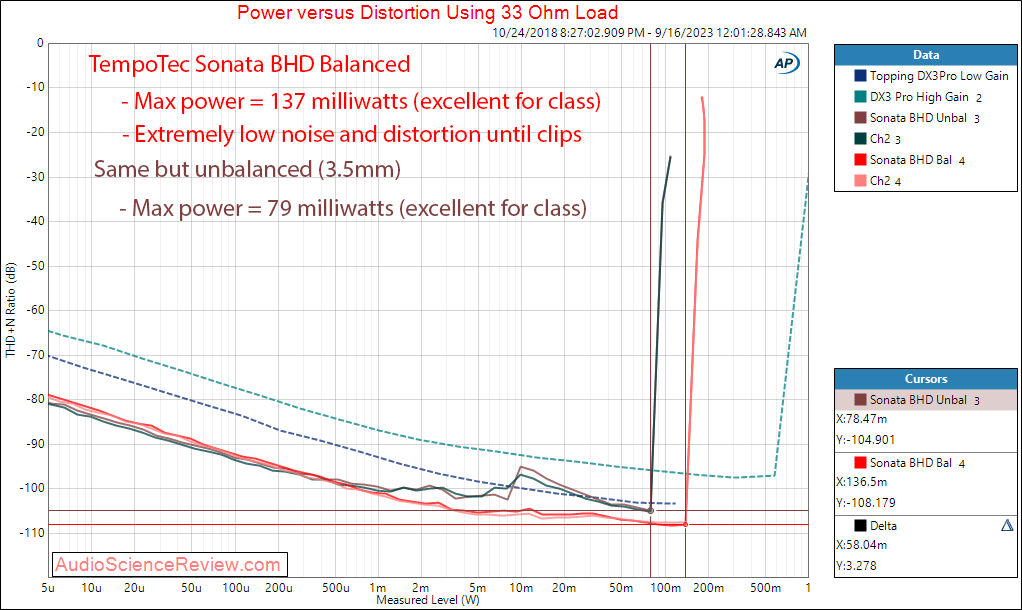The image size is (1022, 610).
Task: Click the '5u' x-axis tick label
Action: 48,588
